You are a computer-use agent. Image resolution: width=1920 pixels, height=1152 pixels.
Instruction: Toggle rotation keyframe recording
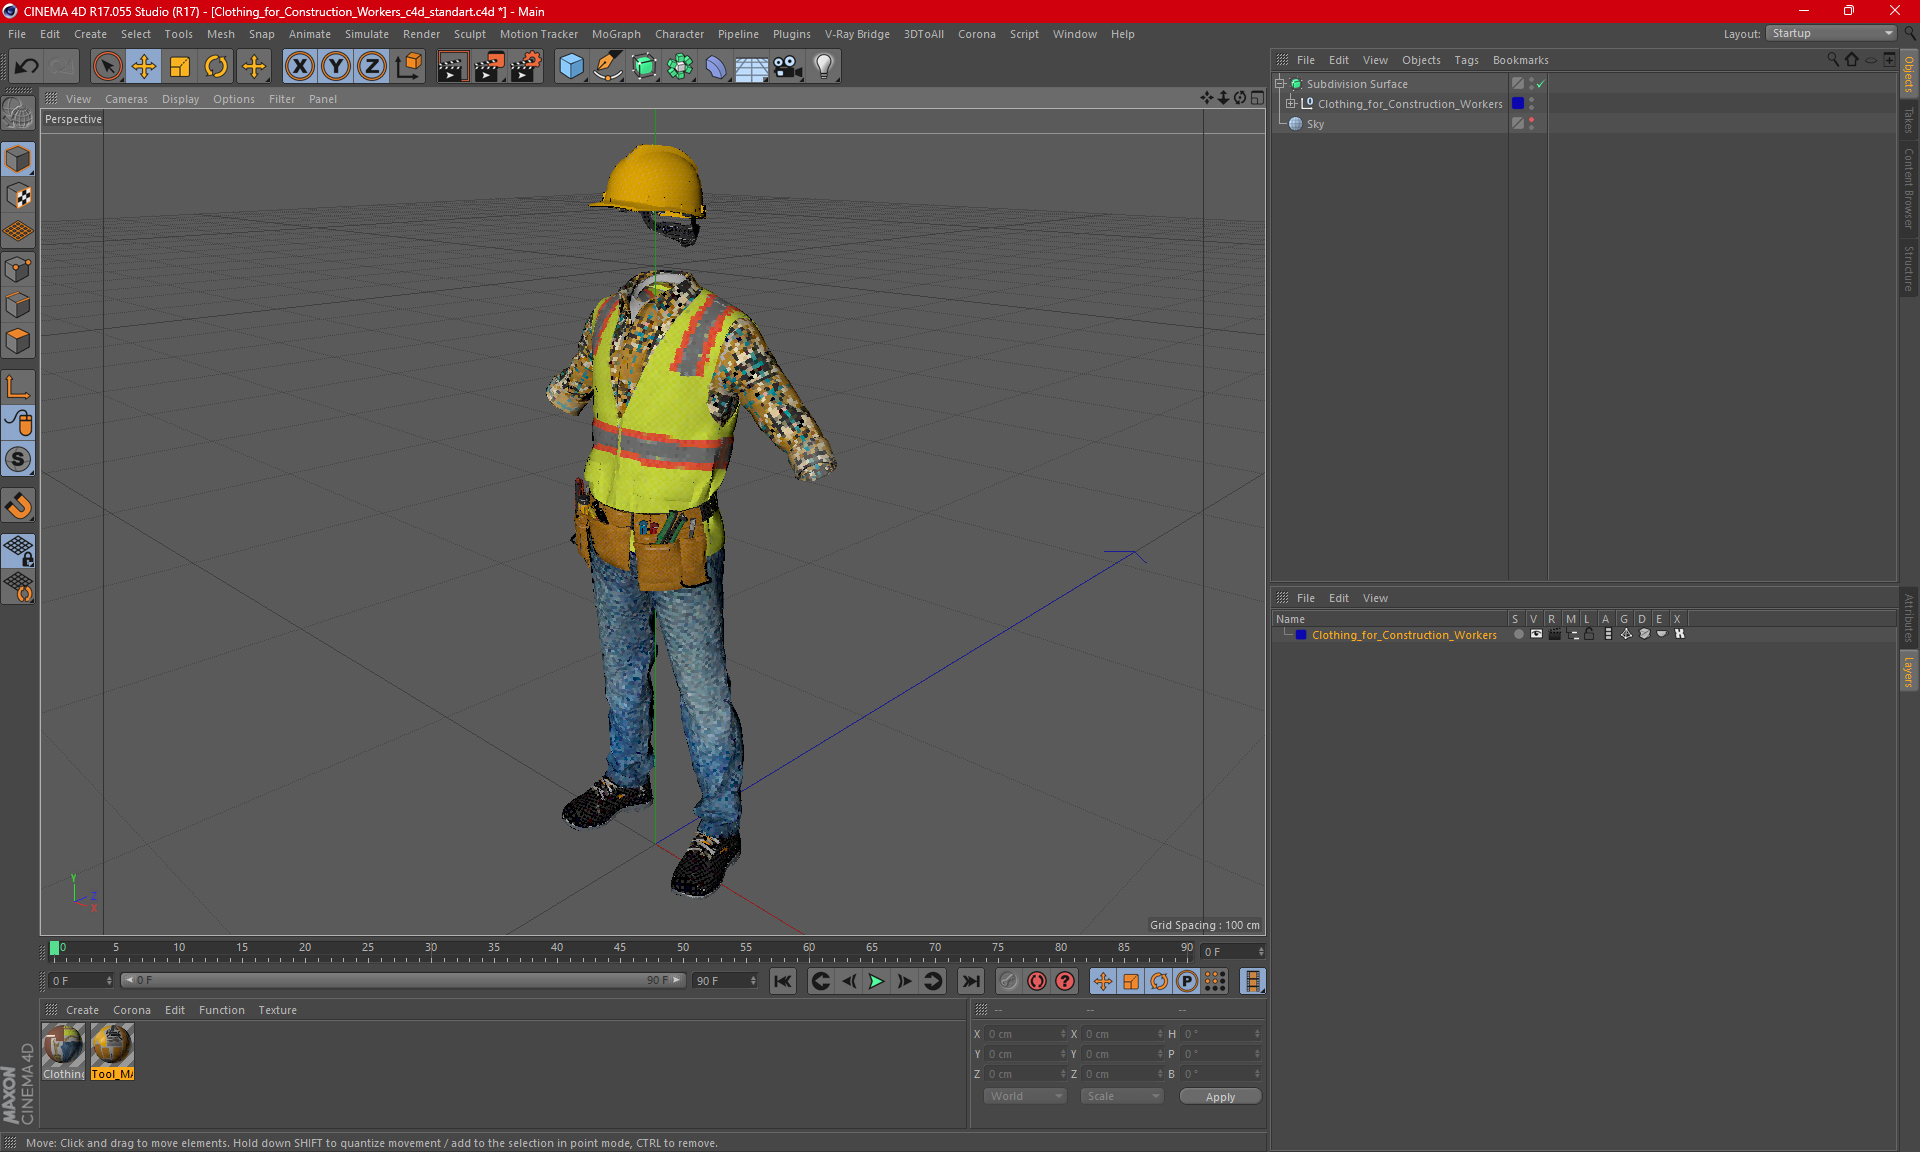1159,981
